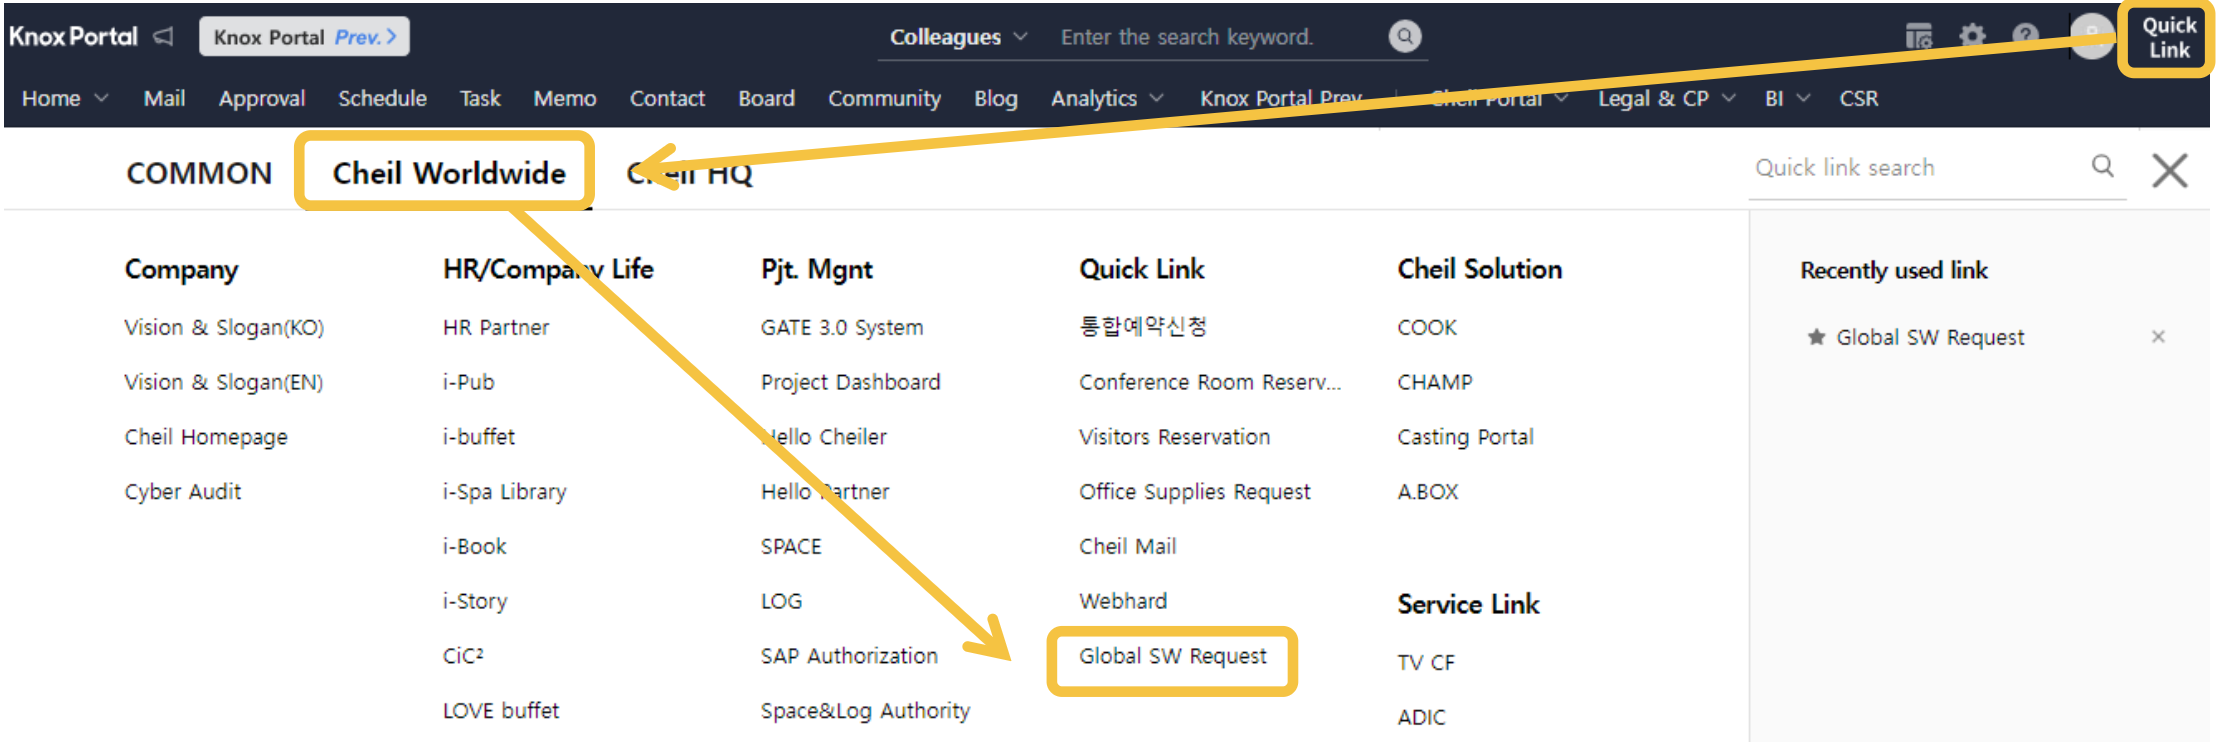Open the Project Dashboard link

pos(850,383)
